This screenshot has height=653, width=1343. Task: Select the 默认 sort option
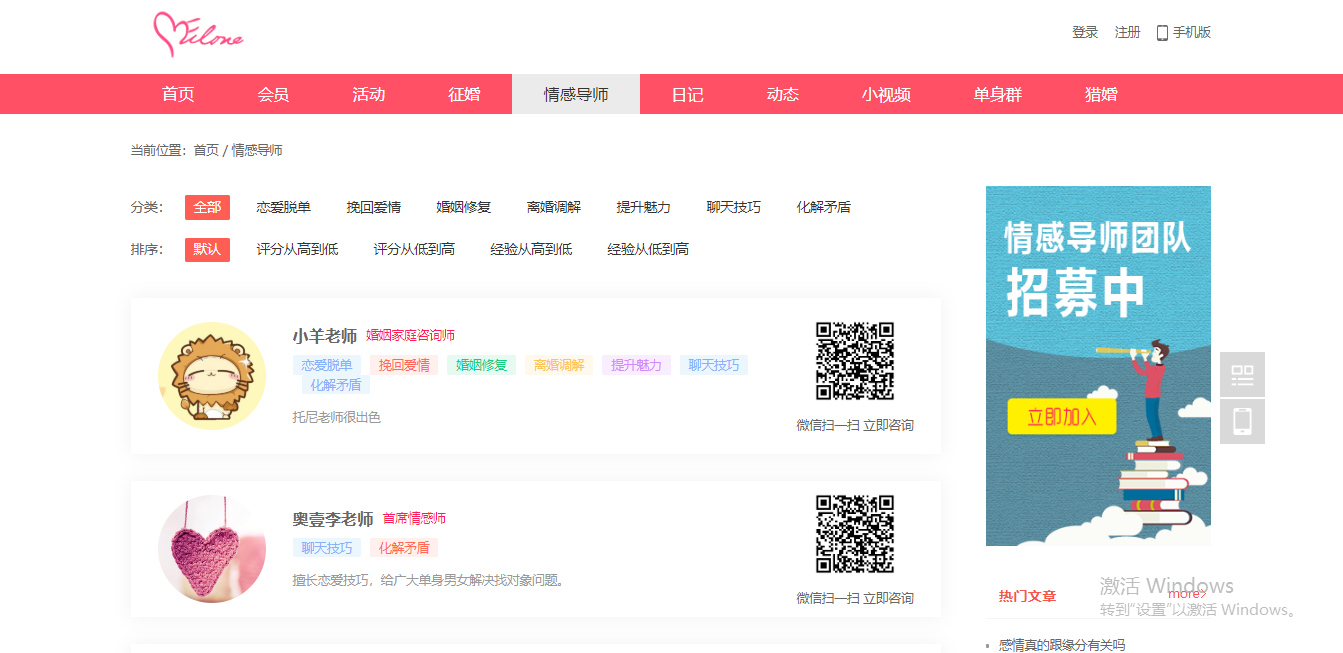pos(207,249)
